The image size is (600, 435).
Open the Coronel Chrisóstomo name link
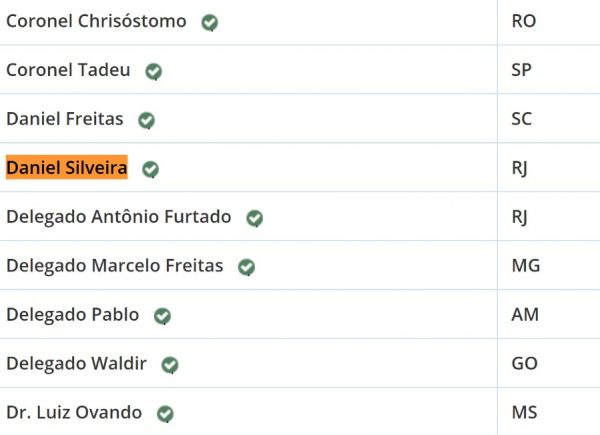click(96, 21)
